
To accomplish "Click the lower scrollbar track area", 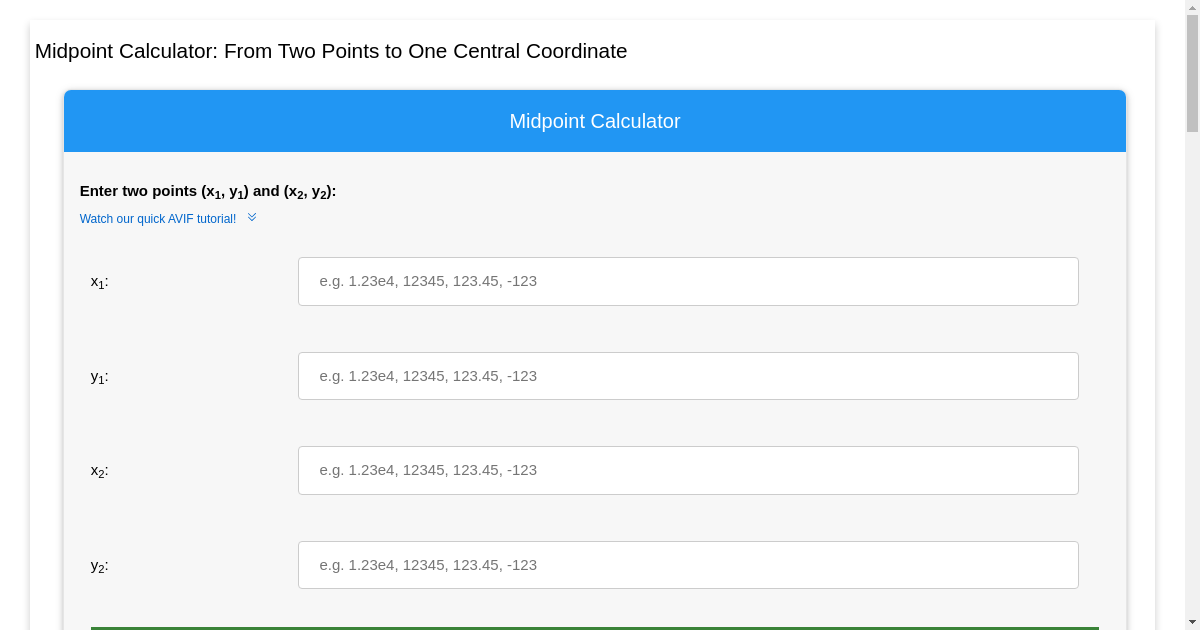I will pos(1191,400).
